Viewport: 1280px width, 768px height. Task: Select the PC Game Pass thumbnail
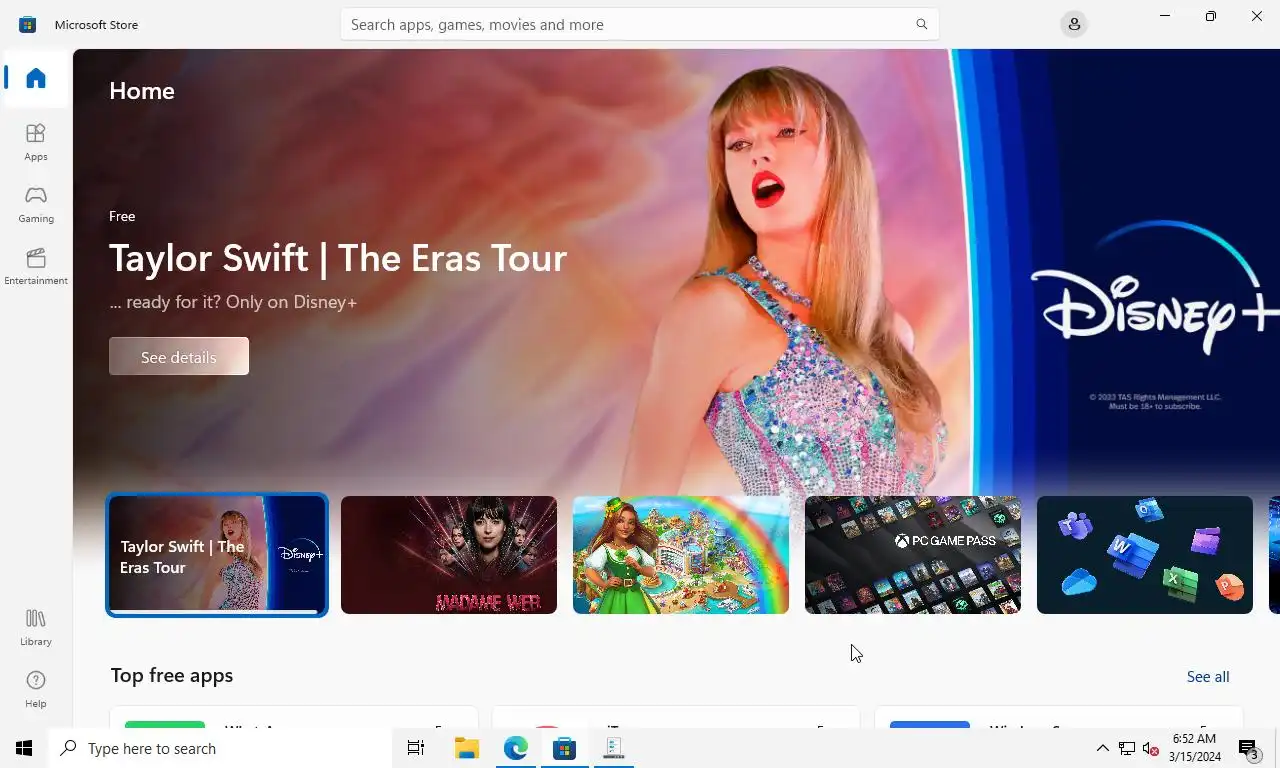(913, 555)
